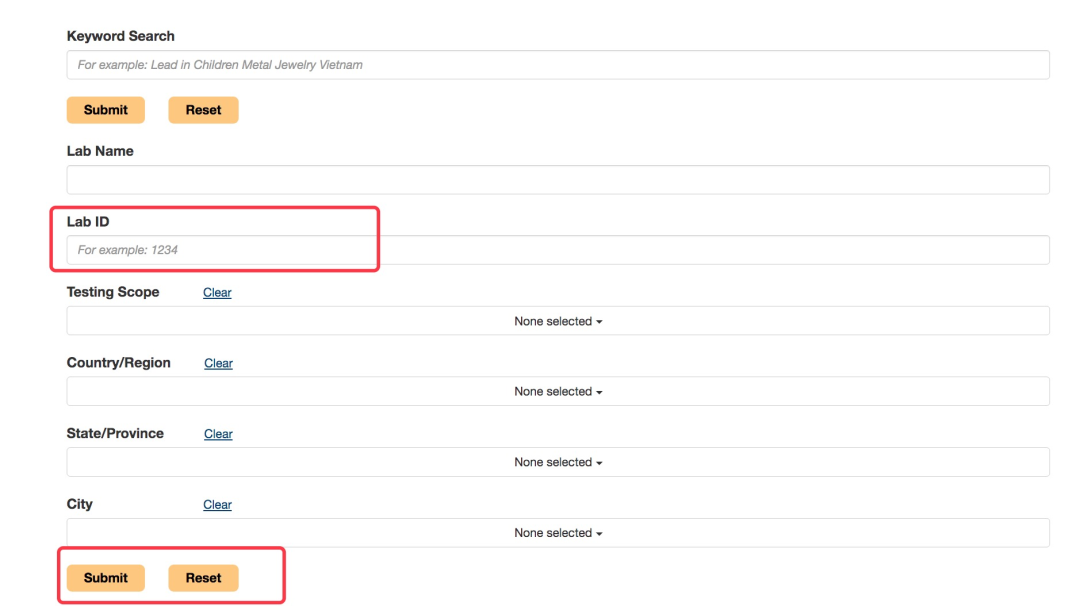Viewport: 1080px width, 606px height.
Task: Focus the Lab Name input box
Action: pyautogui.click(x=557, y=180)
